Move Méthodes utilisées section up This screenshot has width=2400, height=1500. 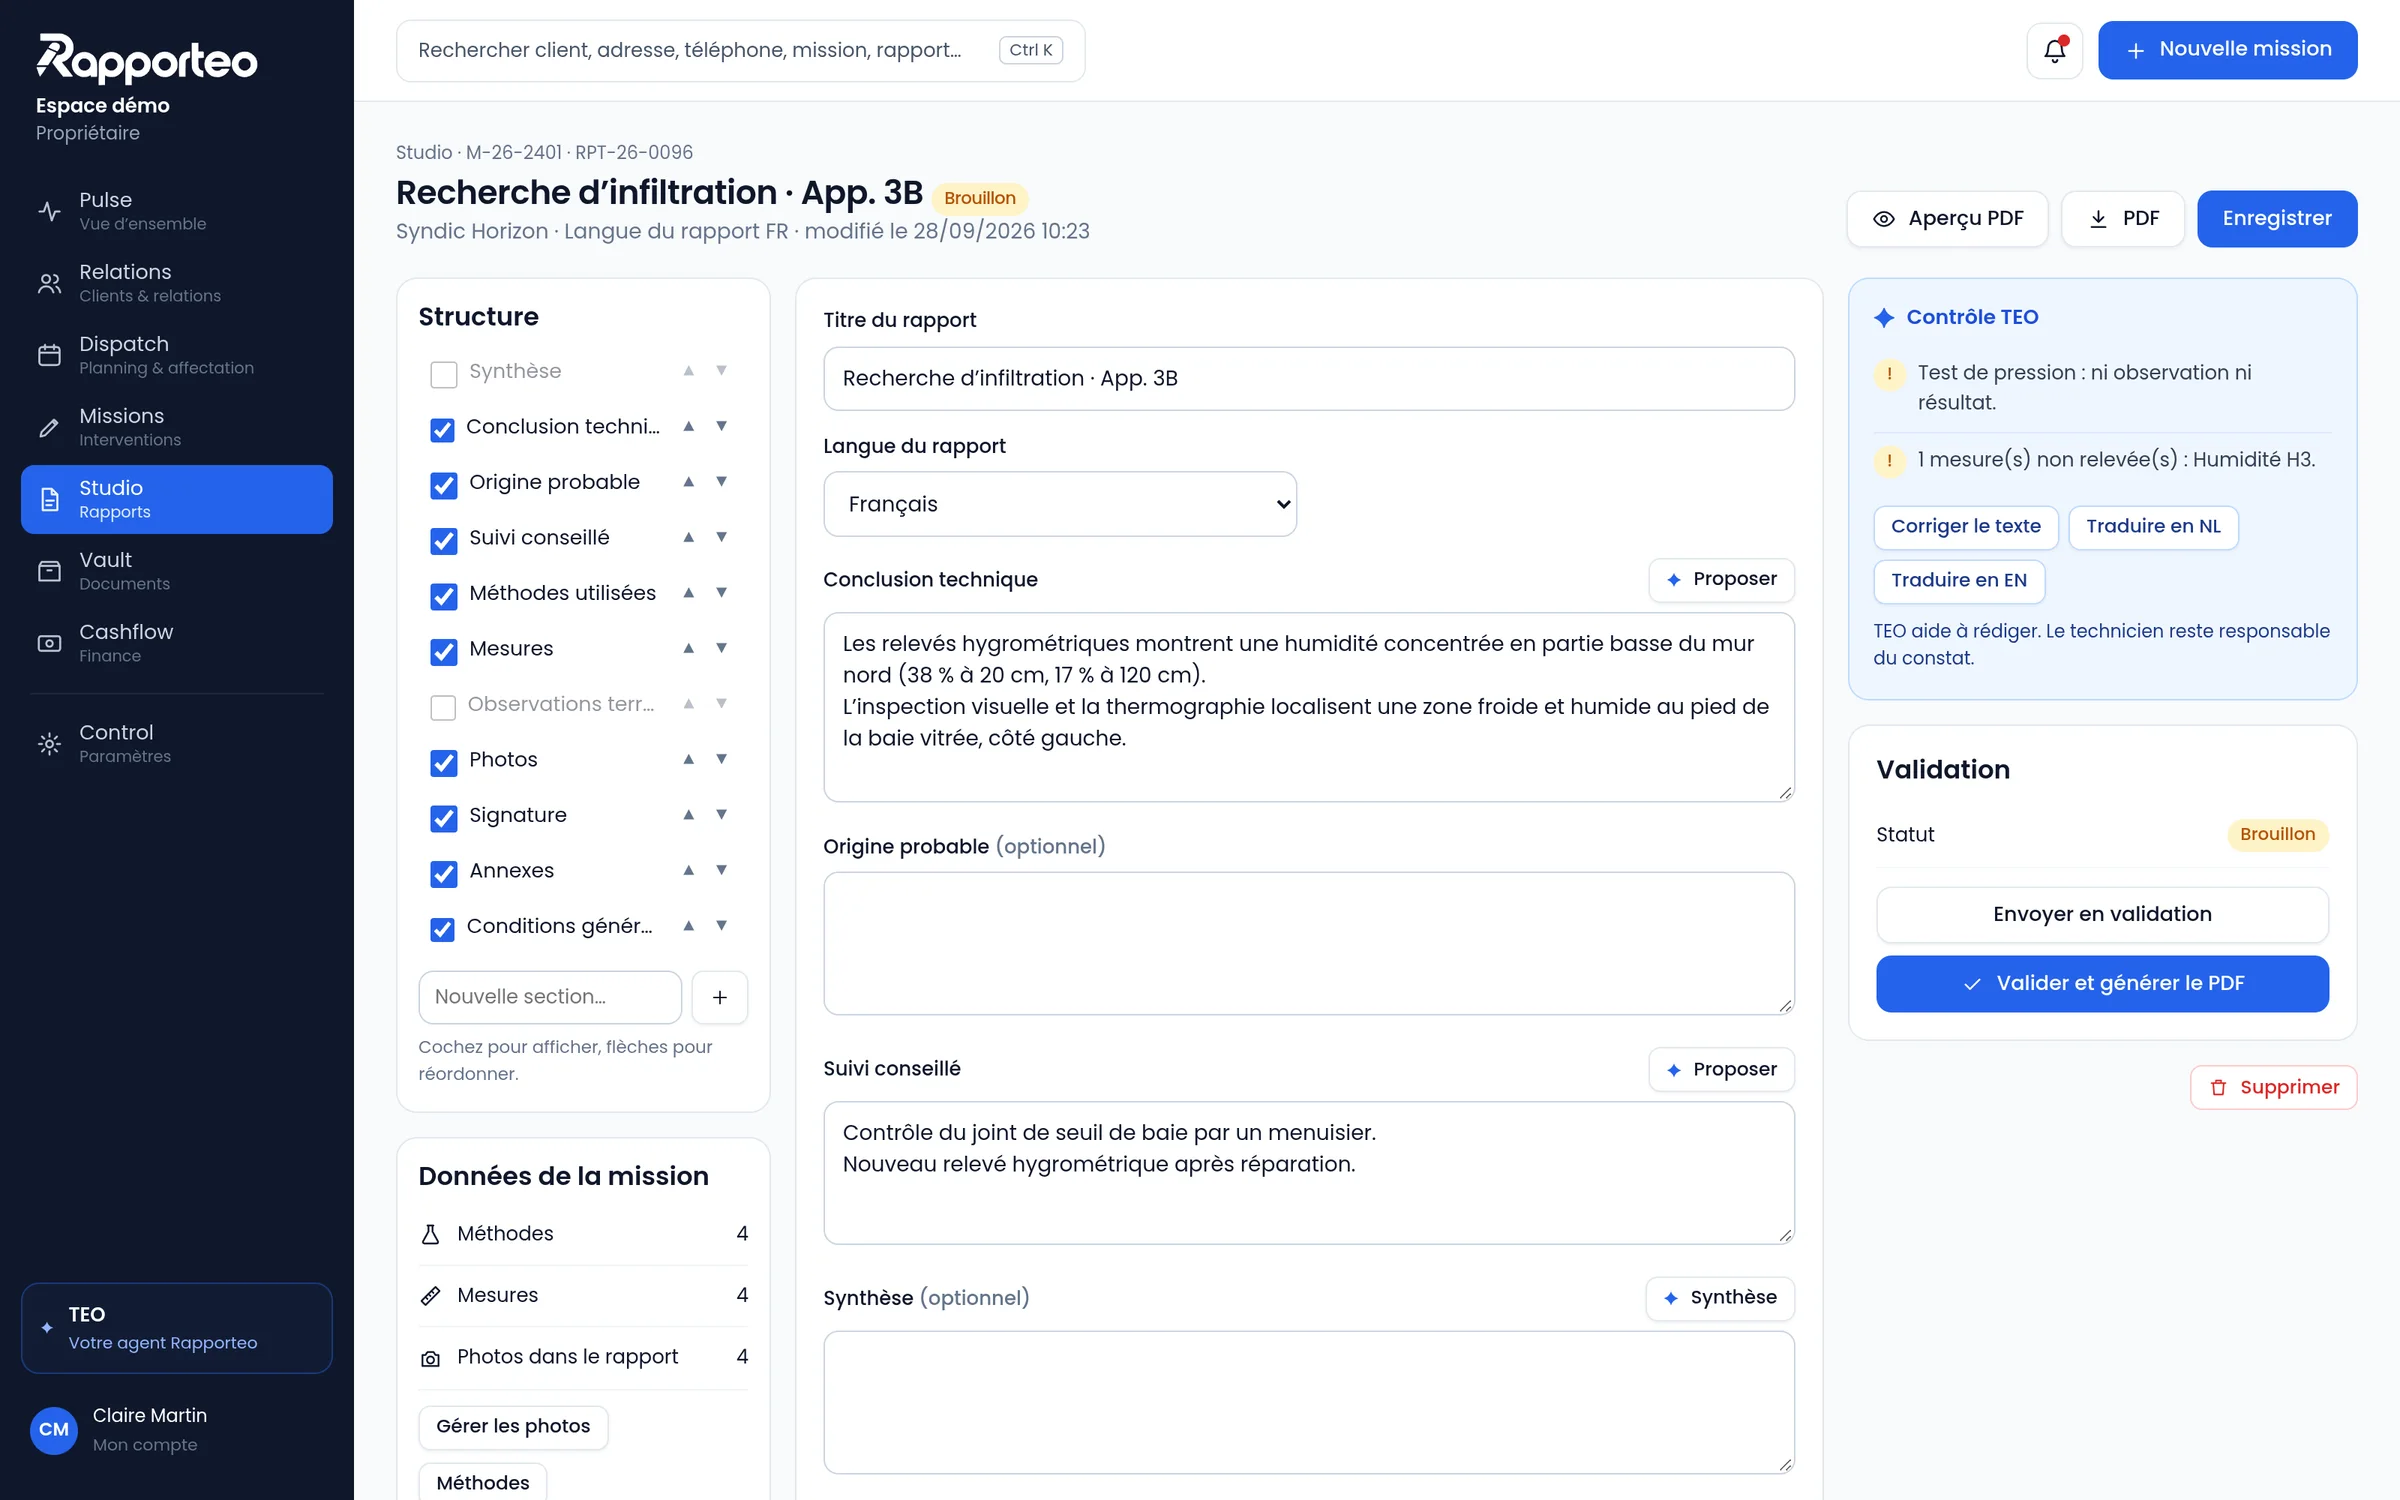(x=688, y=593)
